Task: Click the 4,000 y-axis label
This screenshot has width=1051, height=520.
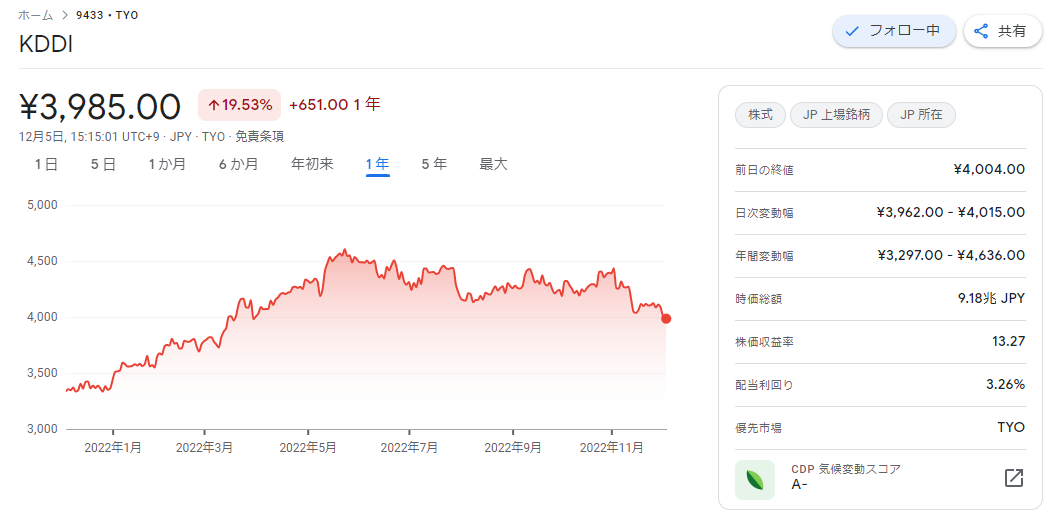Action: click(44, 317)
